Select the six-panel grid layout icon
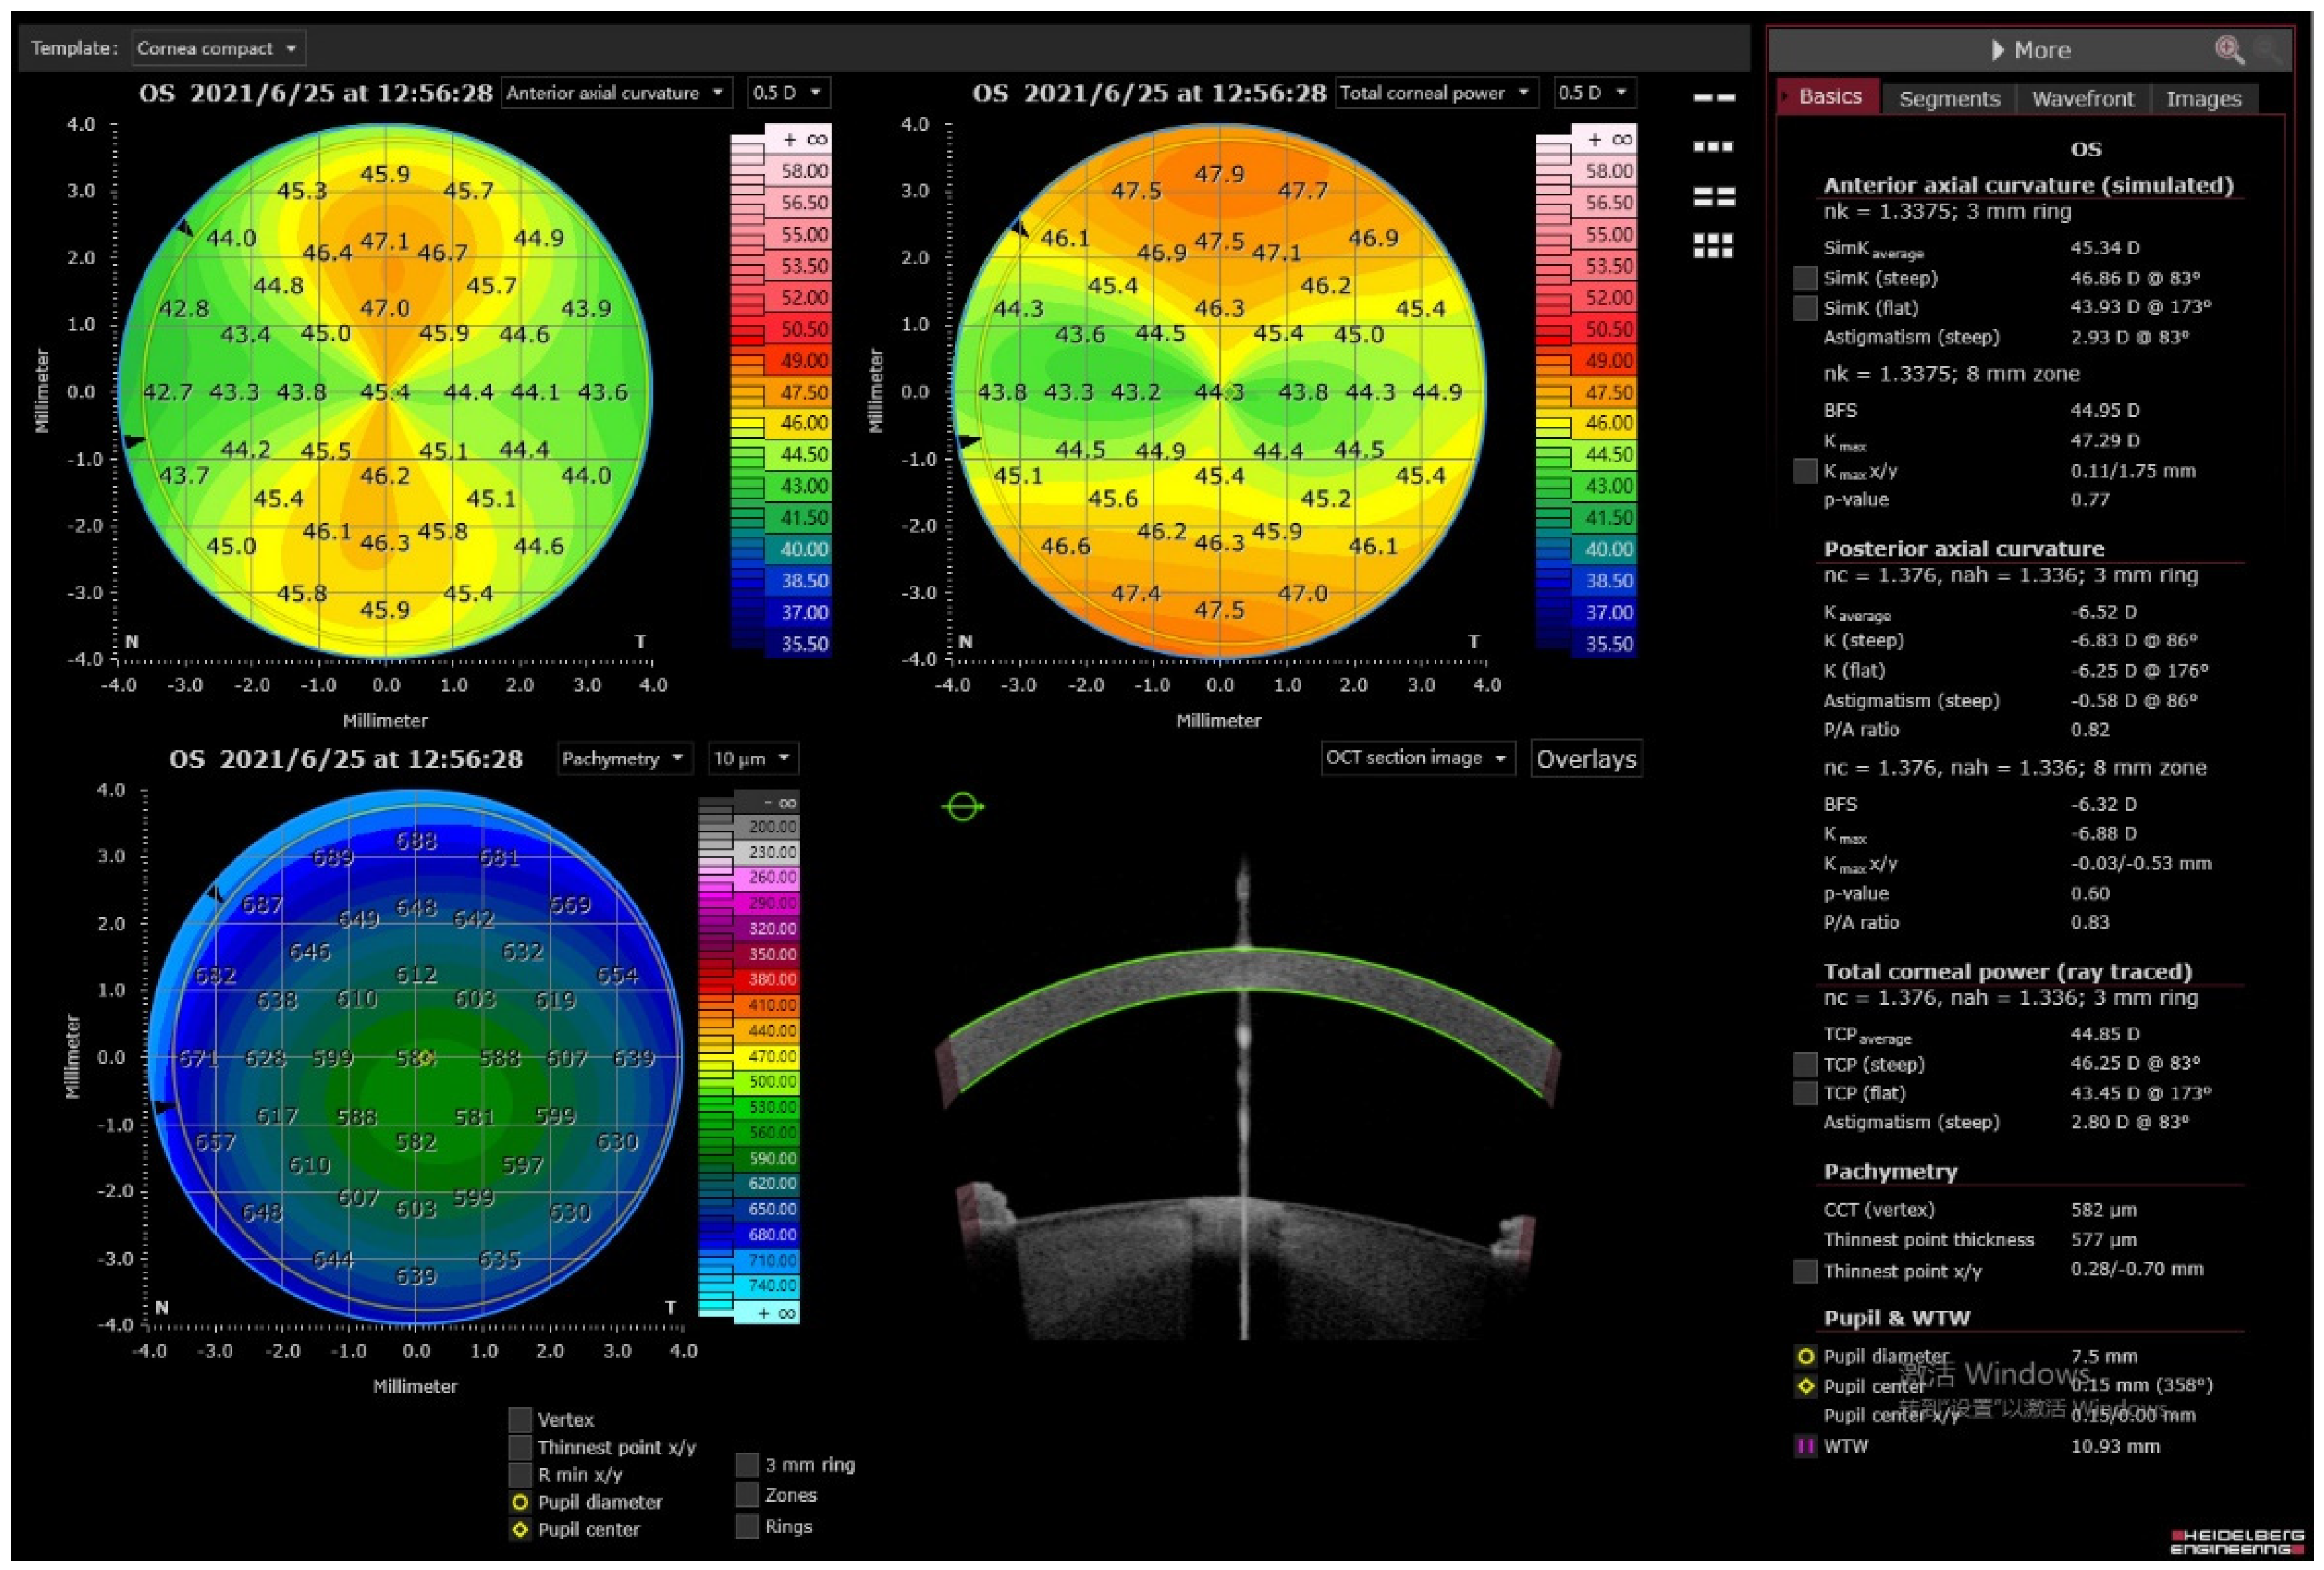 pos(1713,246)
